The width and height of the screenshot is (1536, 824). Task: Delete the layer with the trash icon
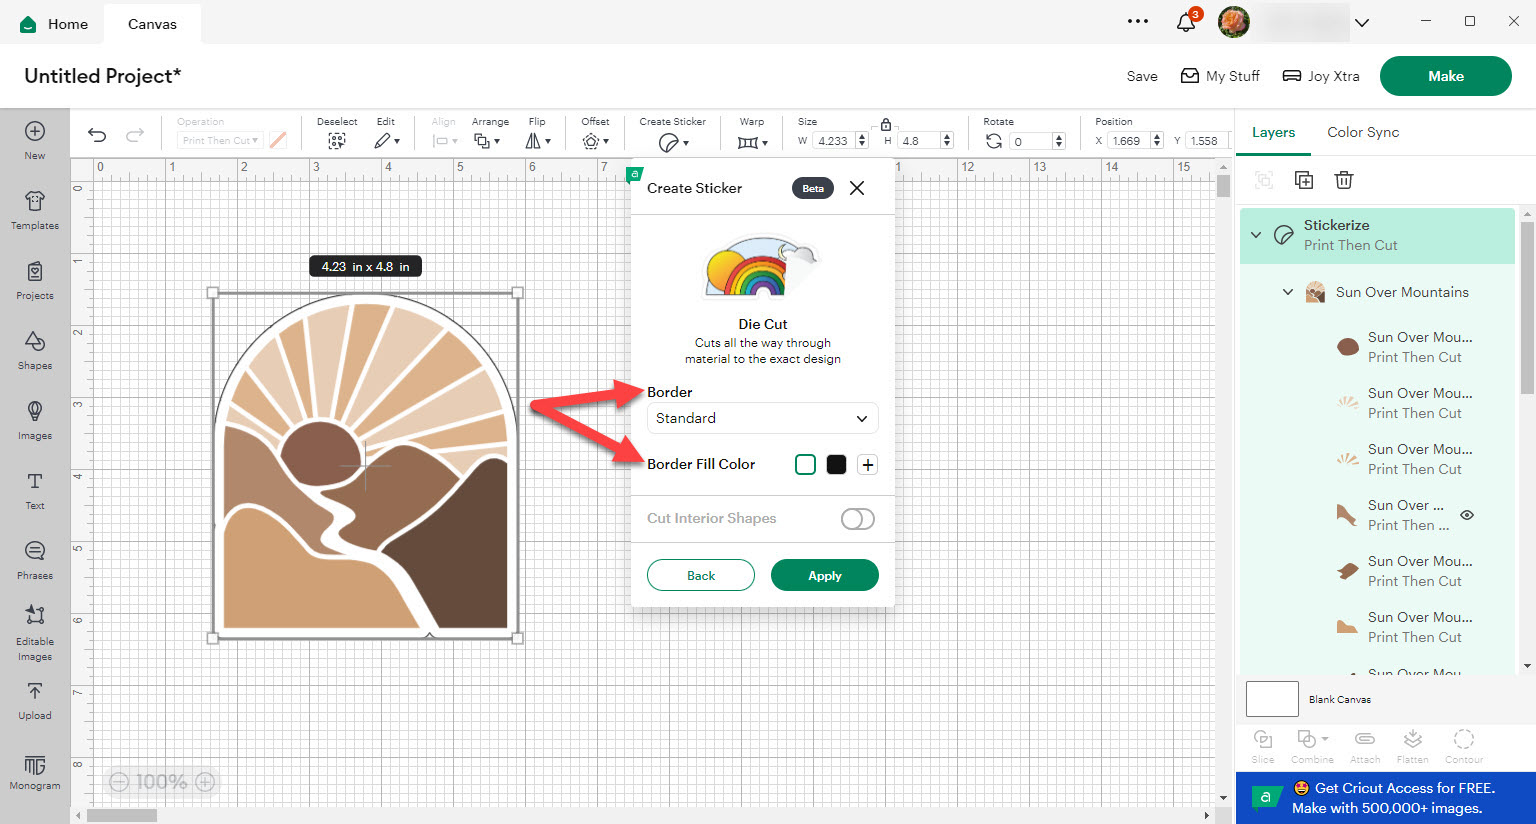pos(1343,180)
